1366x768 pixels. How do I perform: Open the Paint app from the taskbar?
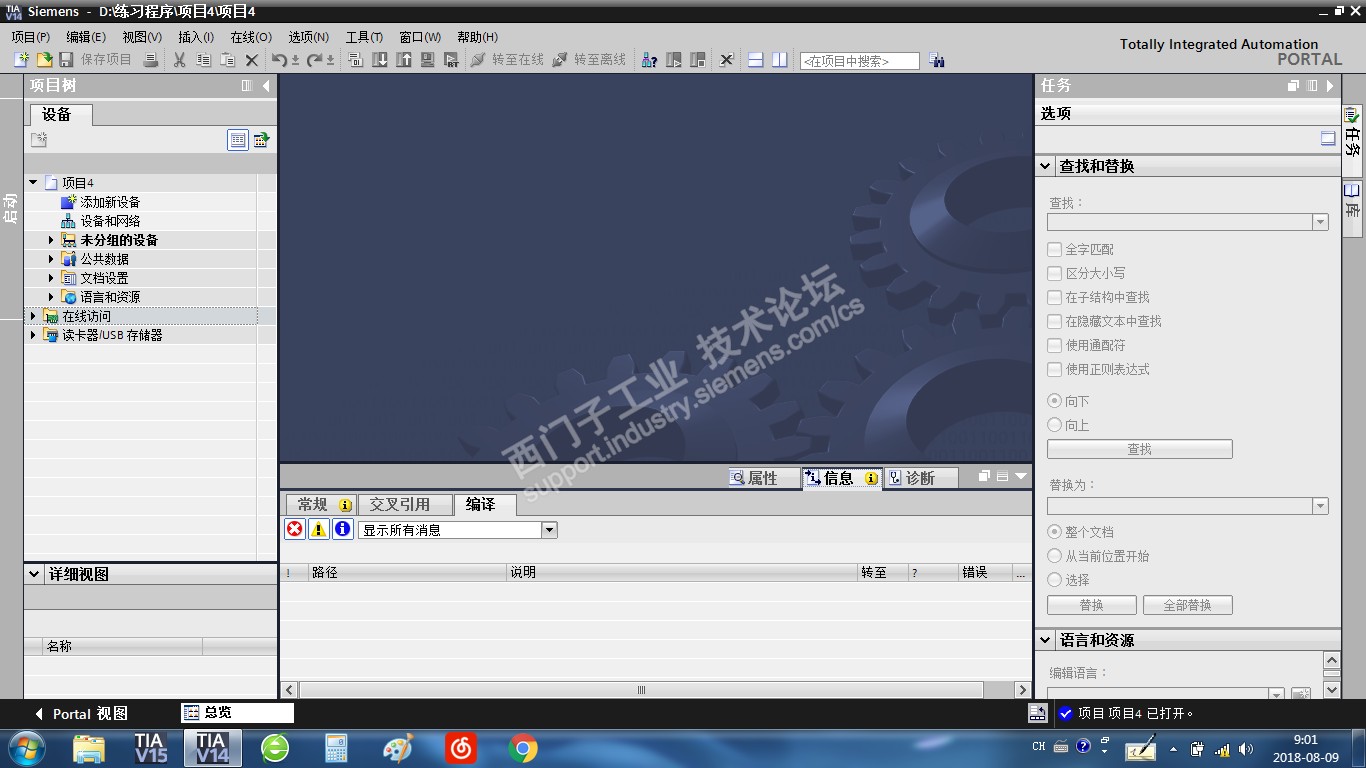[x=398, y=748]
